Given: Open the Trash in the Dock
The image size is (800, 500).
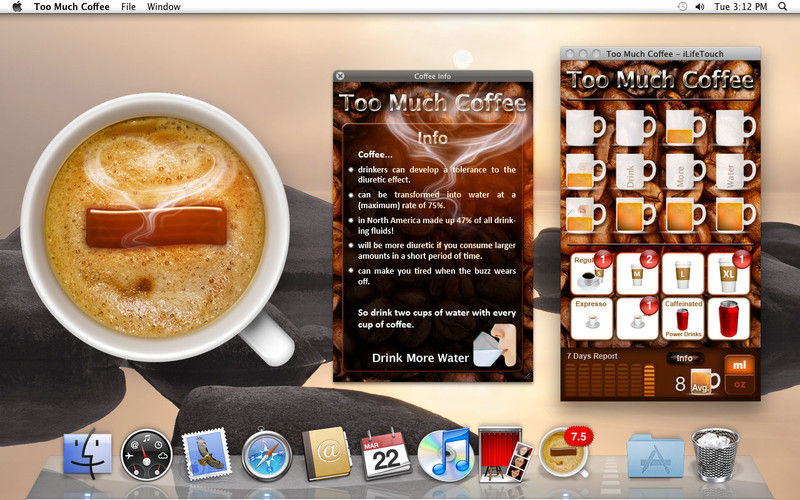Looking at the screenshot, I should 715,454.
